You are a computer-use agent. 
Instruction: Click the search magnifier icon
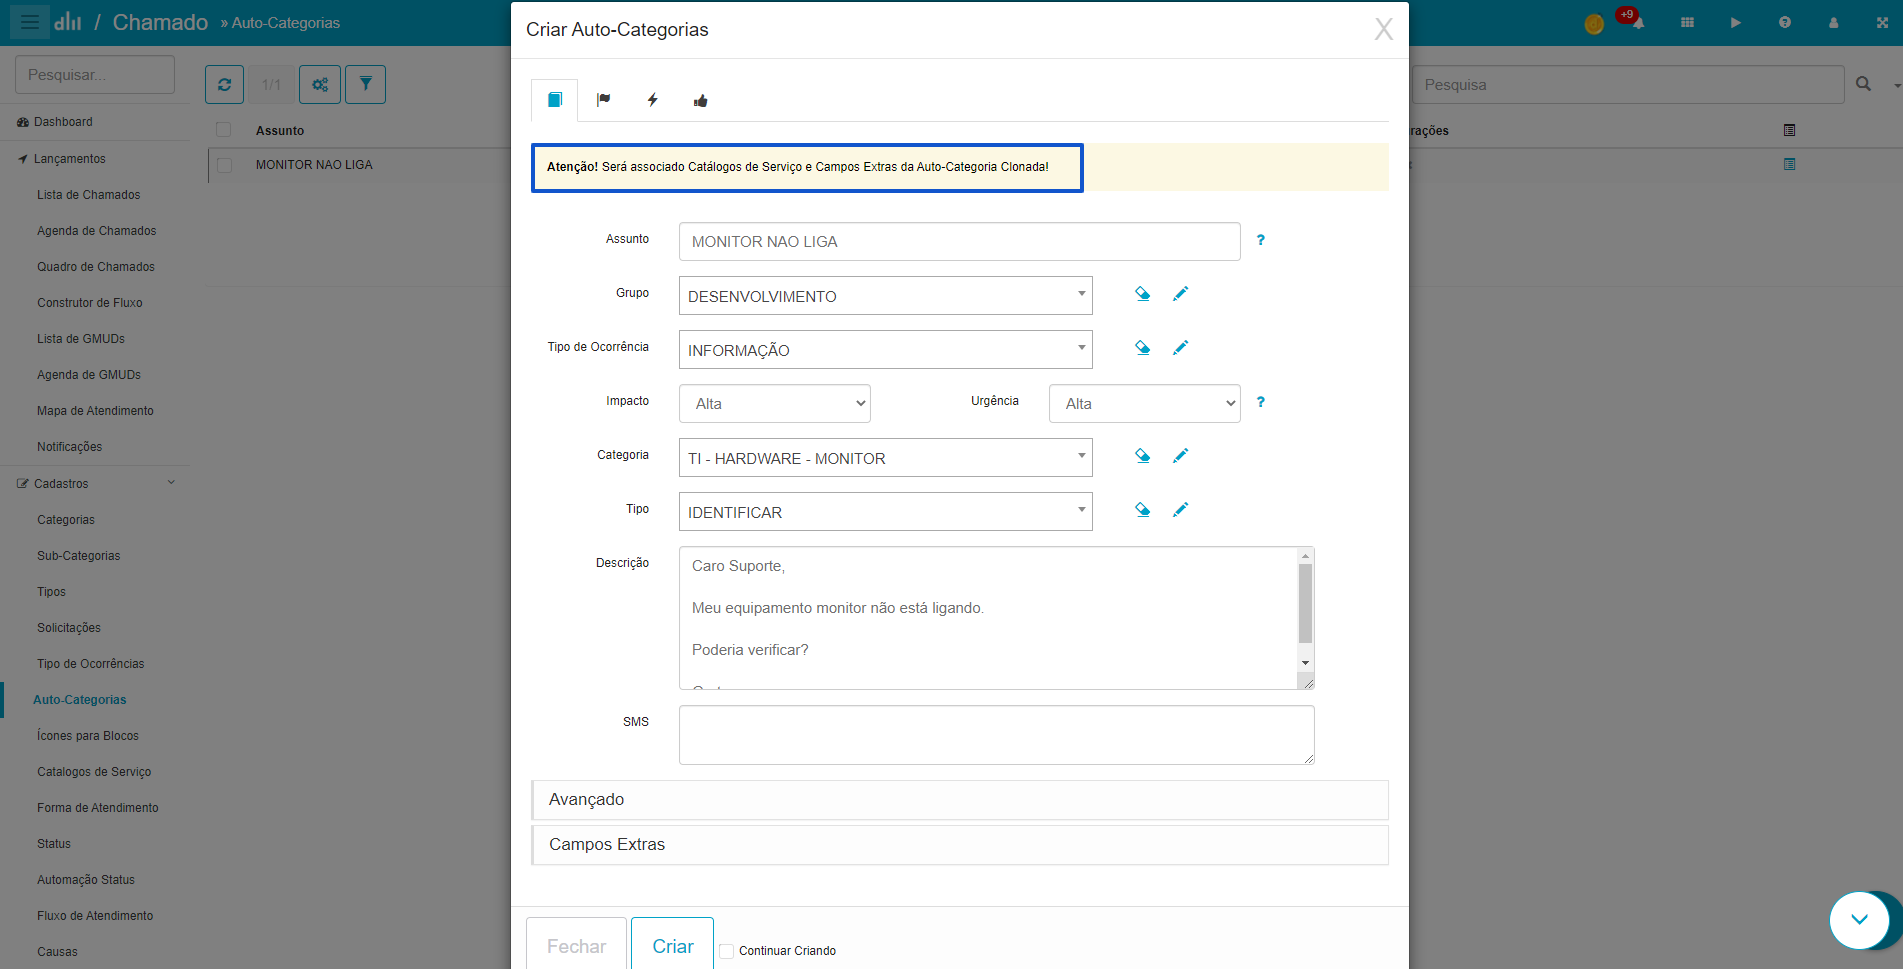click(x=1863, y=84)
